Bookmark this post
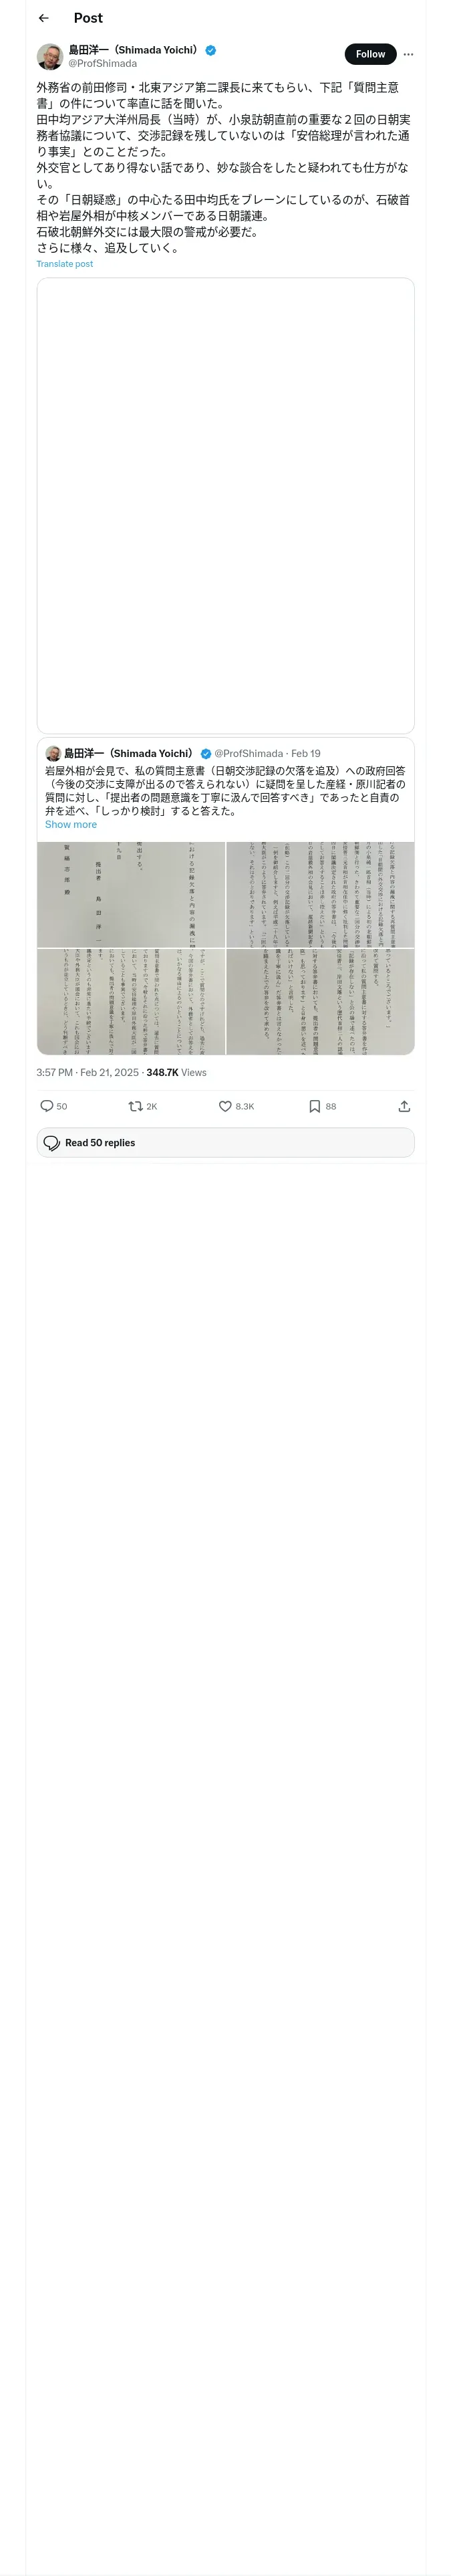This screenshot has height=2576, width=451. pyautogui.click(x=314, y=1106)
